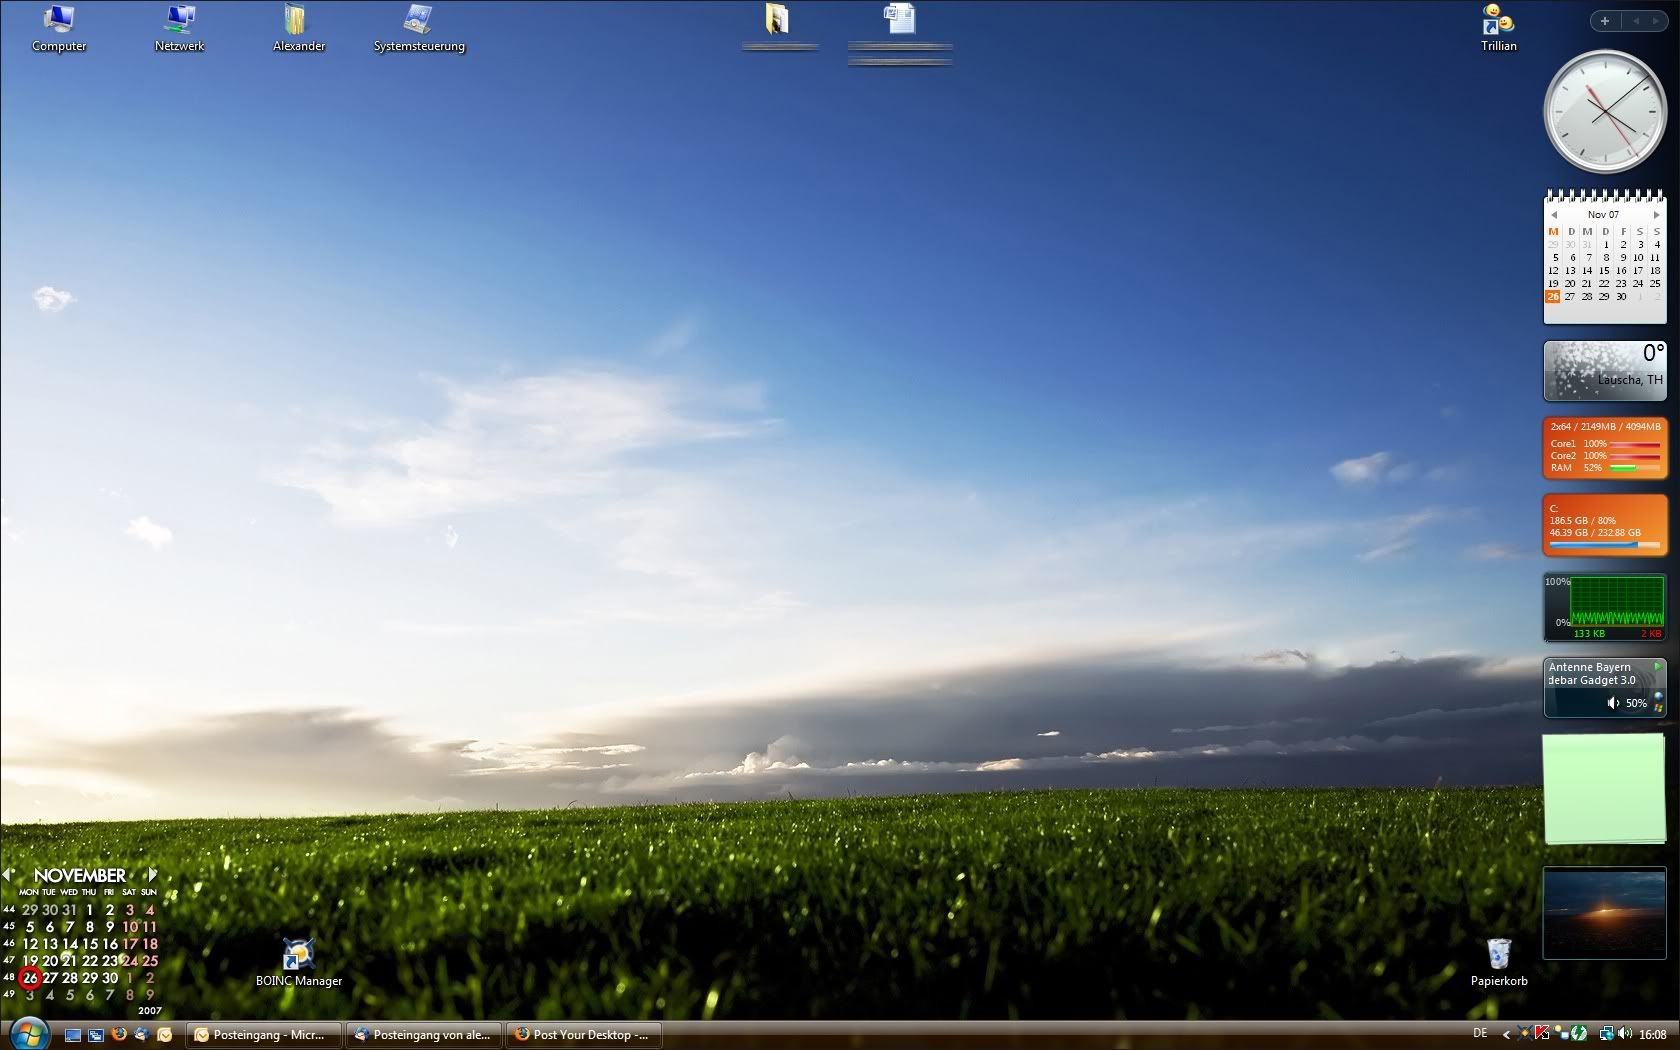This screenshot has width=1680, height=1050.
Task: Click the Show Desktop quick launch icon
Action: pyautogui.click(x=73, y=1035)
